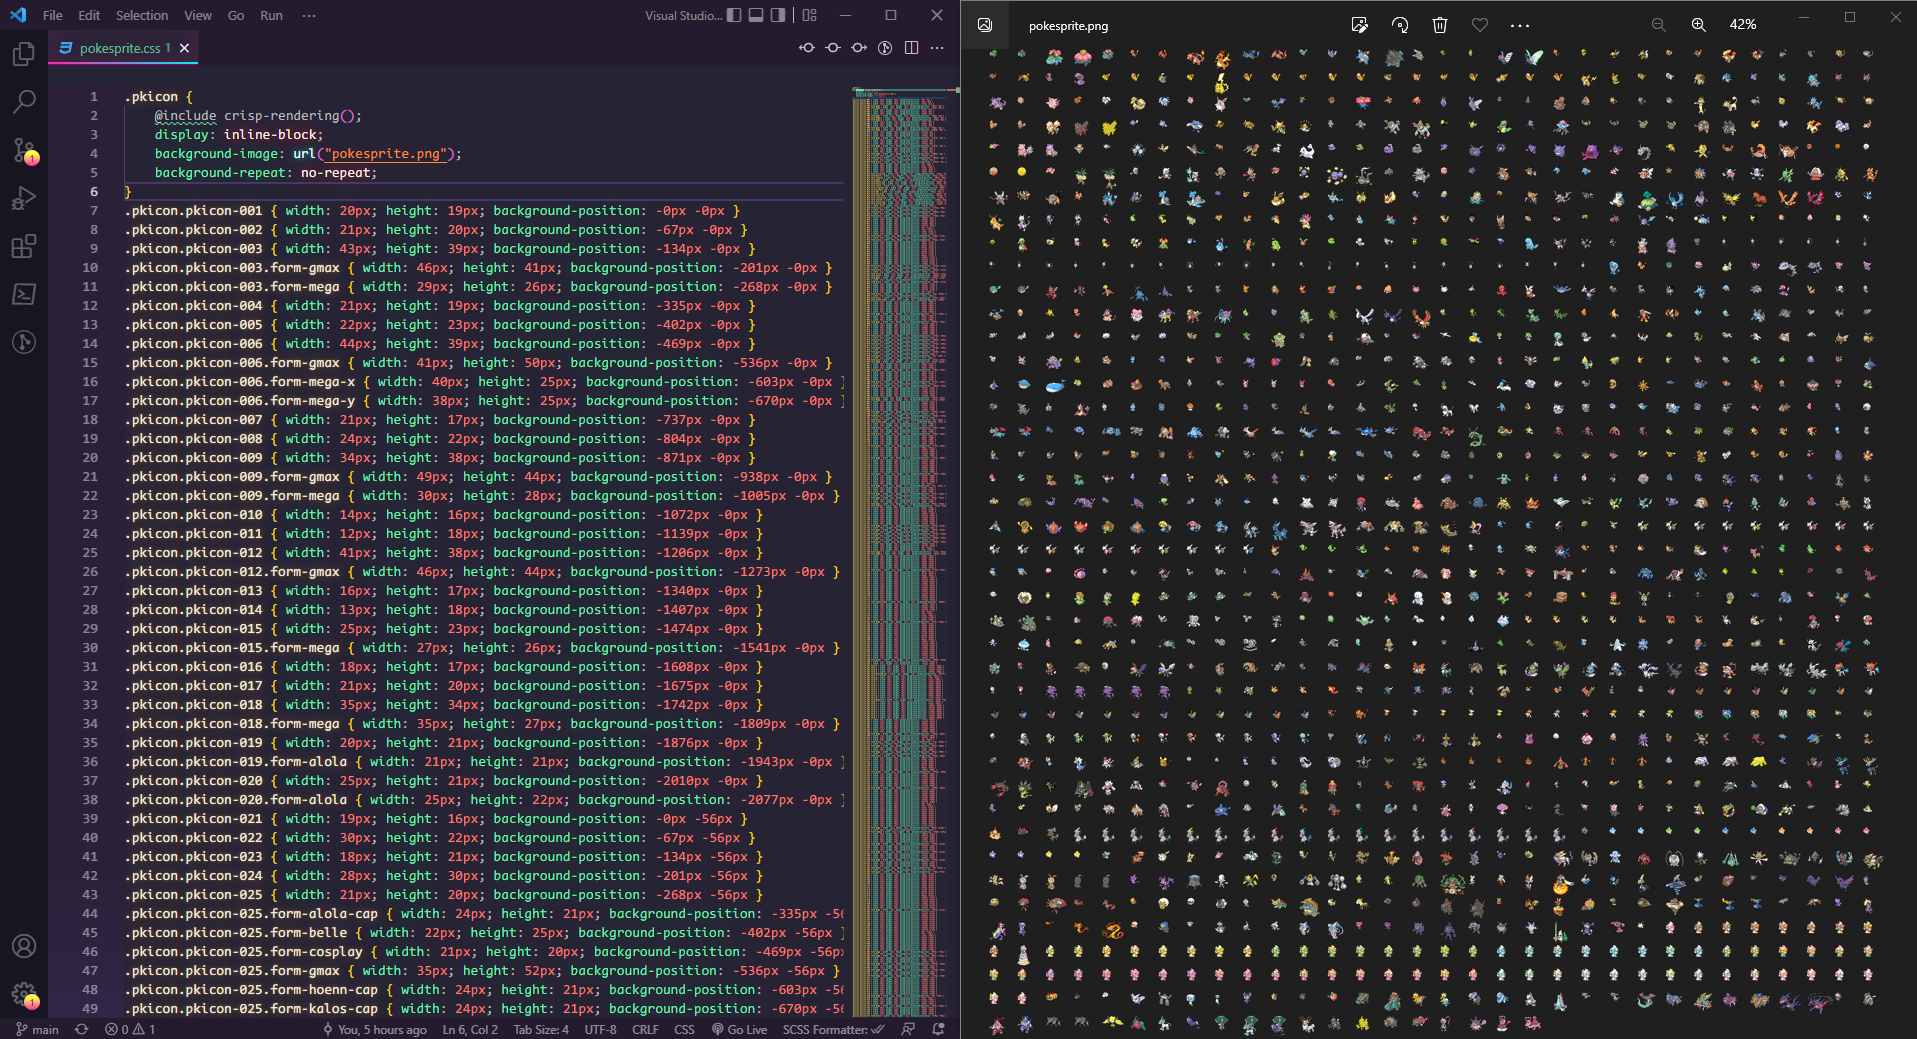Toggle the secondary side bar
Viewport: 1917px width, 1039px height.
click(778, 15)
